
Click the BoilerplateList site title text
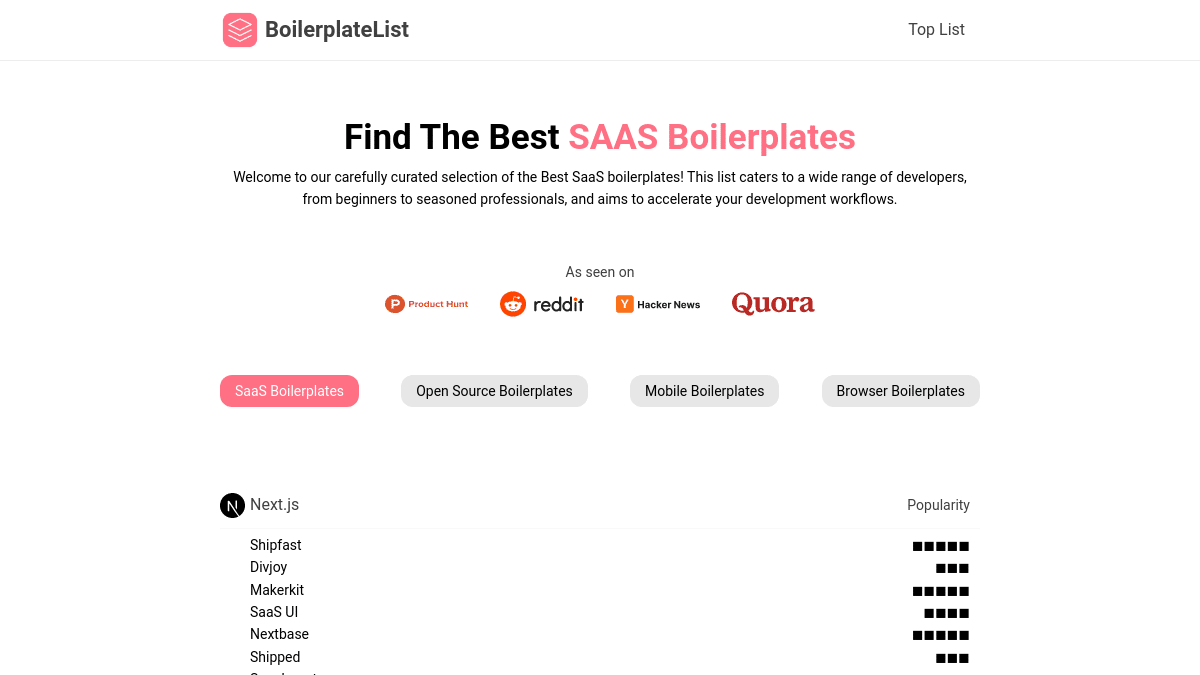click(337, 30)
